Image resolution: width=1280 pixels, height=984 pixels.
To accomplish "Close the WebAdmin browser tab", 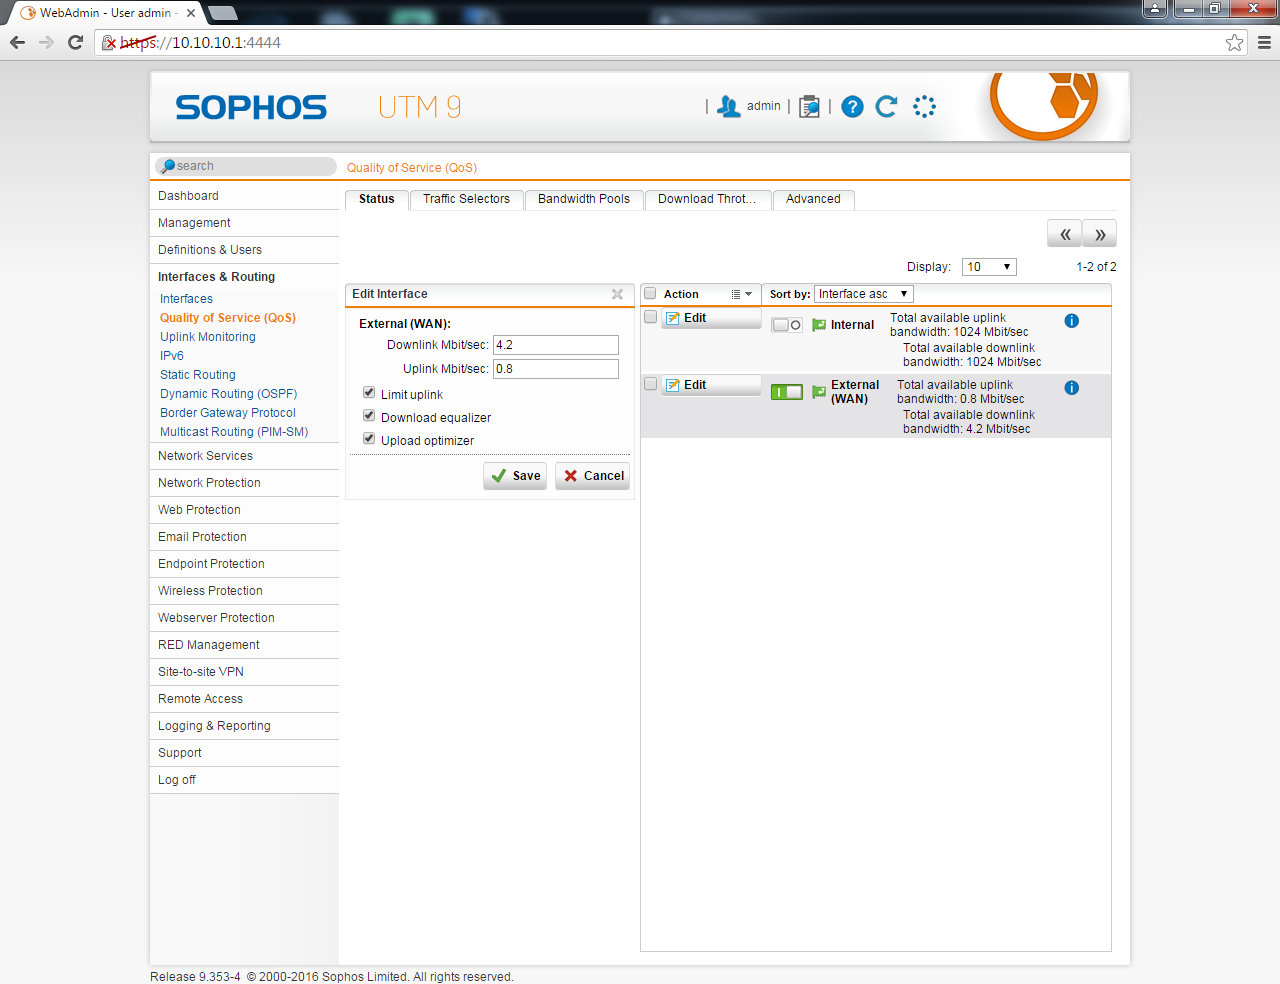I will pos(191,13).
